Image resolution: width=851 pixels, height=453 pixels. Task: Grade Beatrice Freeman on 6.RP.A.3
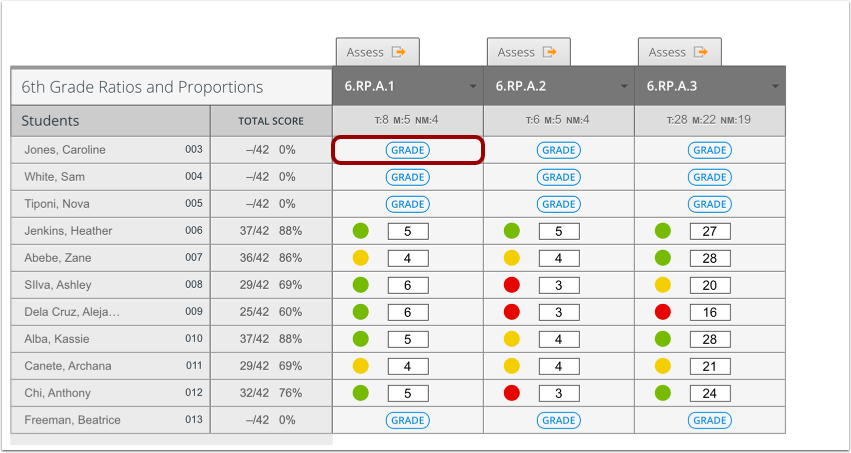click(709, 420)
